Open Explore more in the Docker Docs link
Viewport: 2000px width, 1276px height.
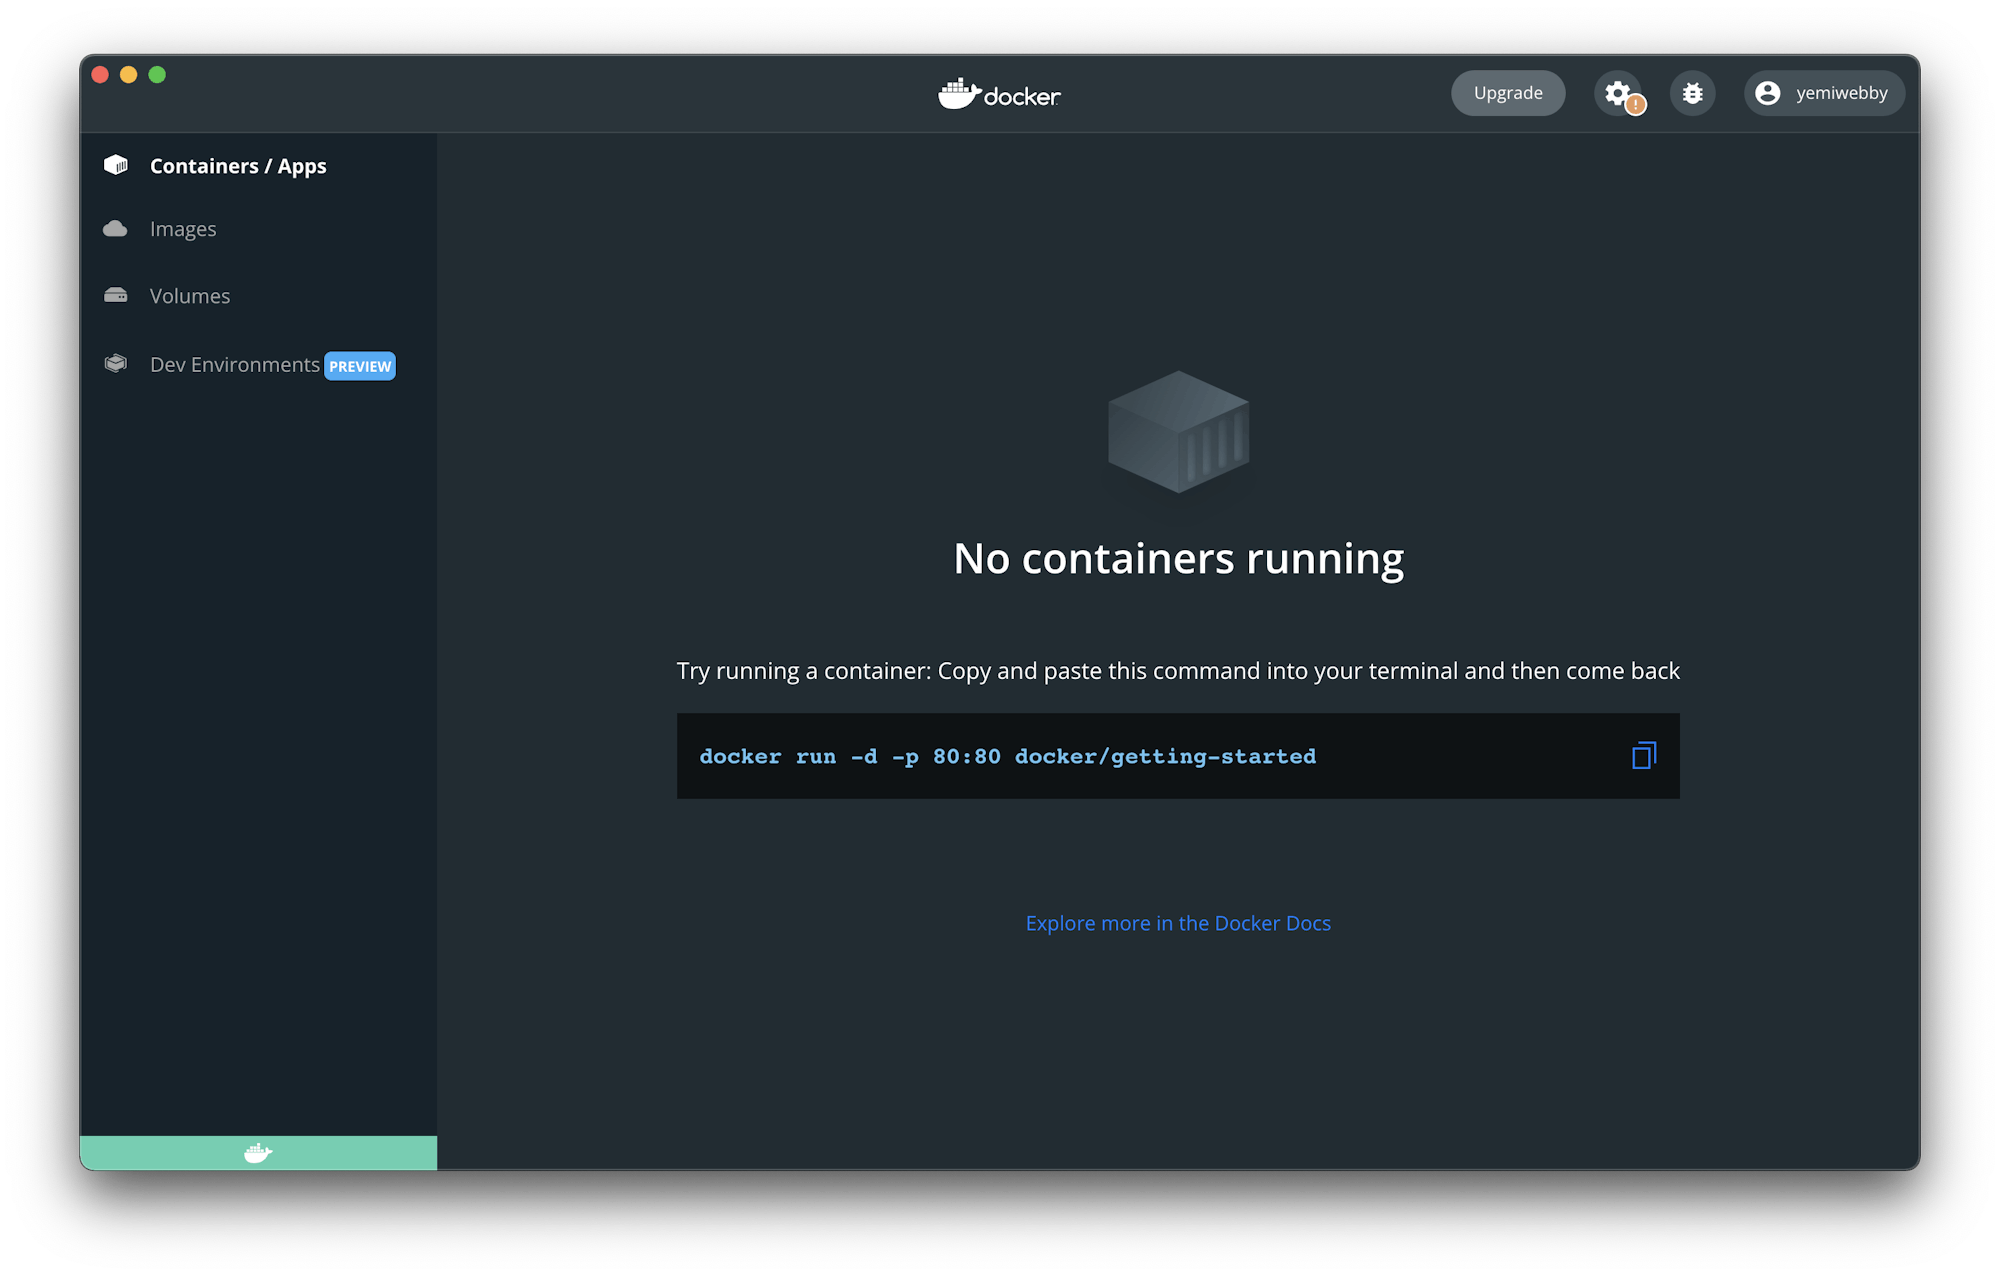(x=1177, y=922)
